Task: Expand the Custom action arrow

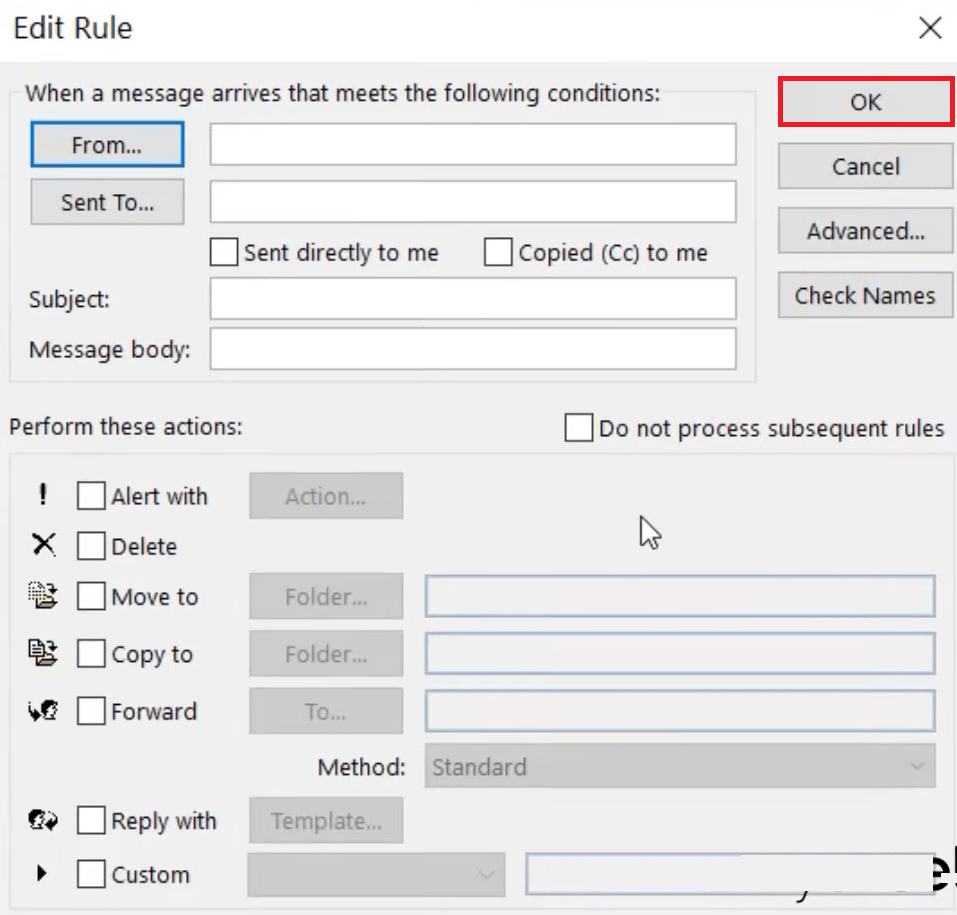Action: pos(42,873)
